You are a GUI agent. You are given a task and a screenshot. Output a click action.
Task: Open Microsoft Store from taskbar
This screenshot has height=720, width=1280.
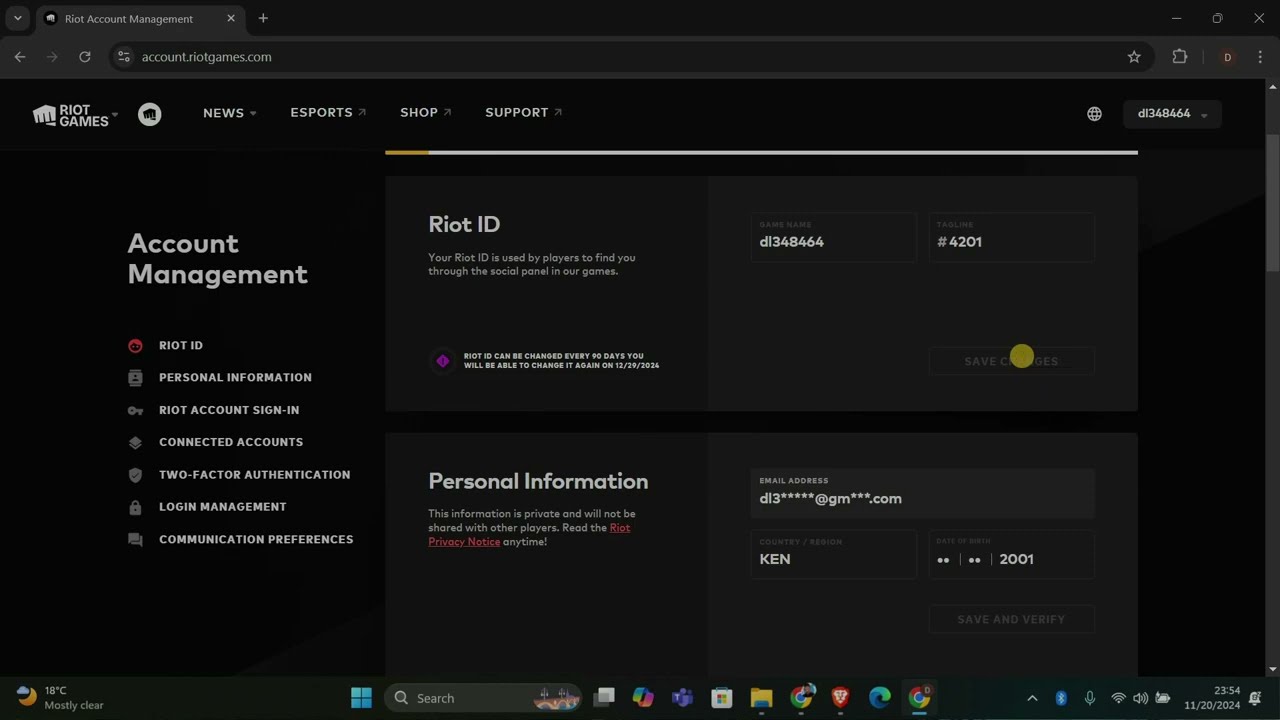point(722,698)
